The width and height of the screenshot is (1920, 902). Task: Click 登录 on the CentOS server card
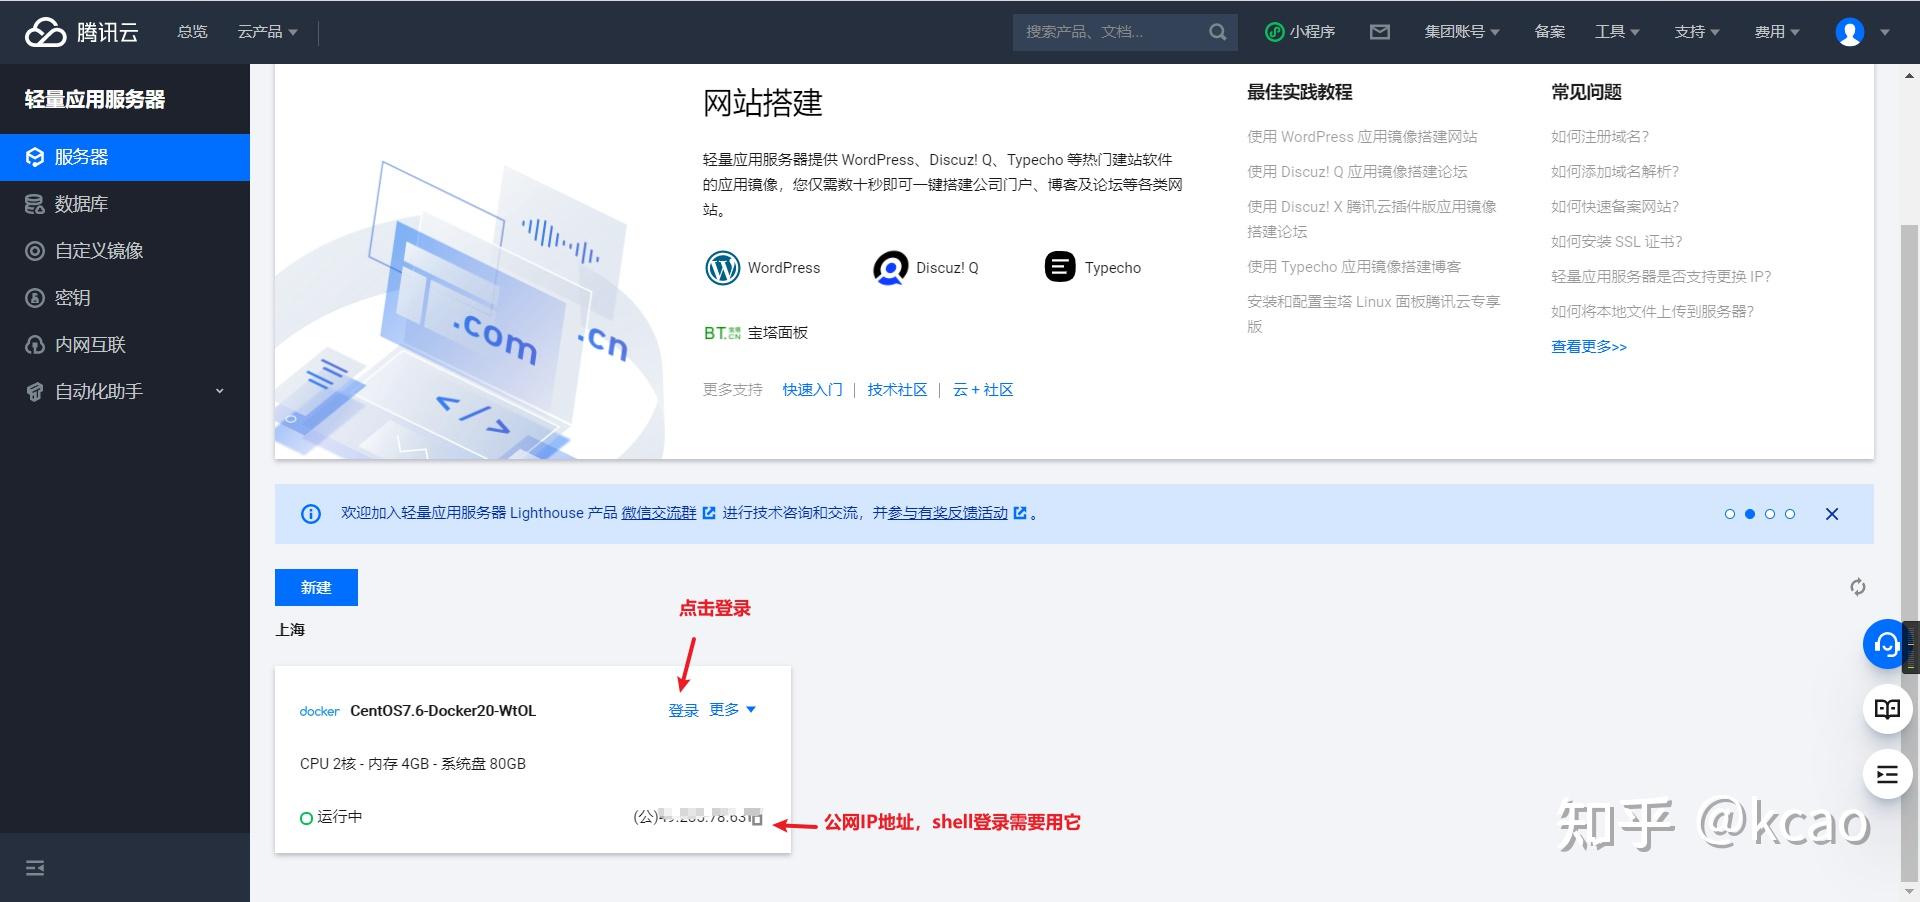click(684, 710)
